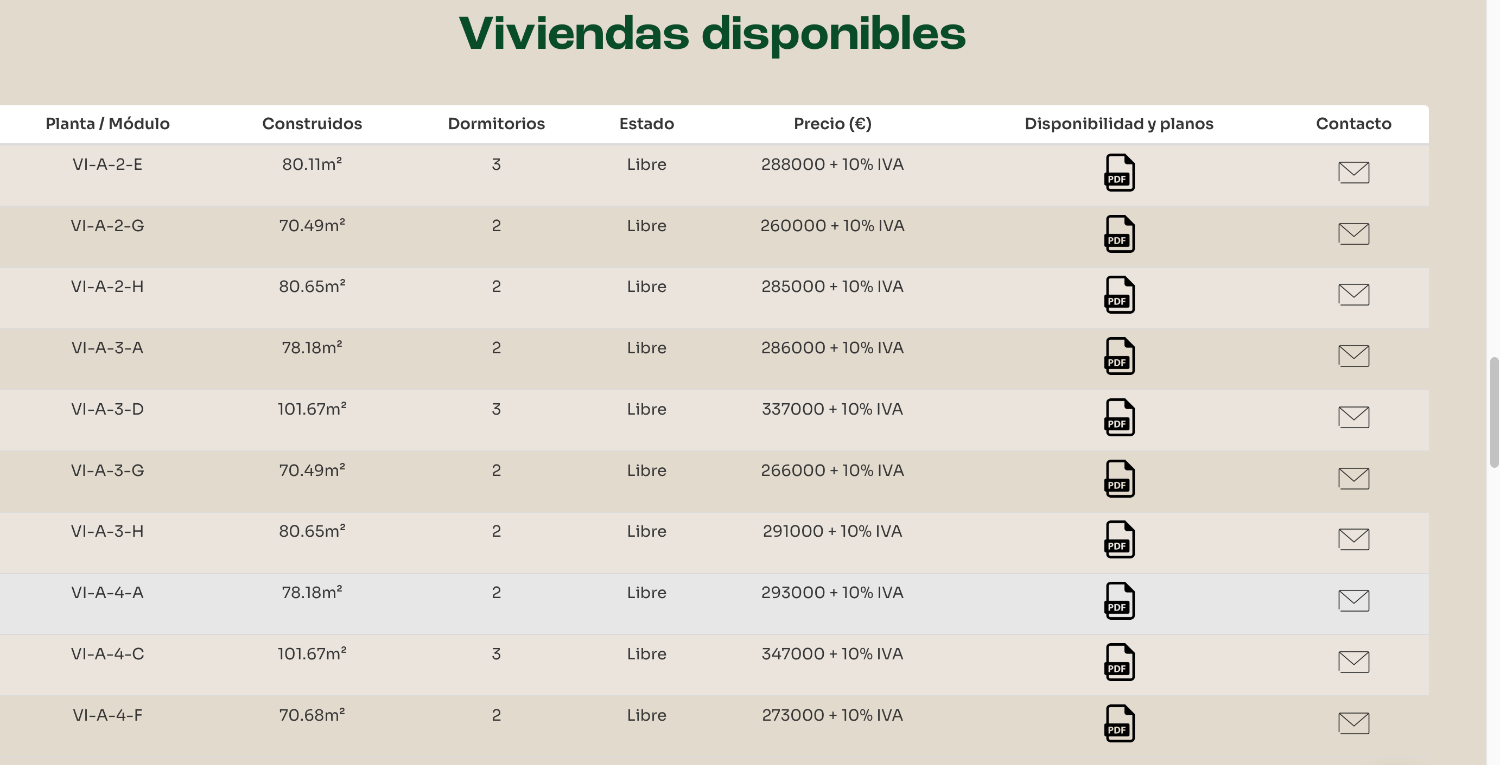Image resolution: width=1500 pixels, height=765 pixels.
Task: Click the 347000 + 10% IVA price
Action: pyautogui.click(x=832, y=654)
